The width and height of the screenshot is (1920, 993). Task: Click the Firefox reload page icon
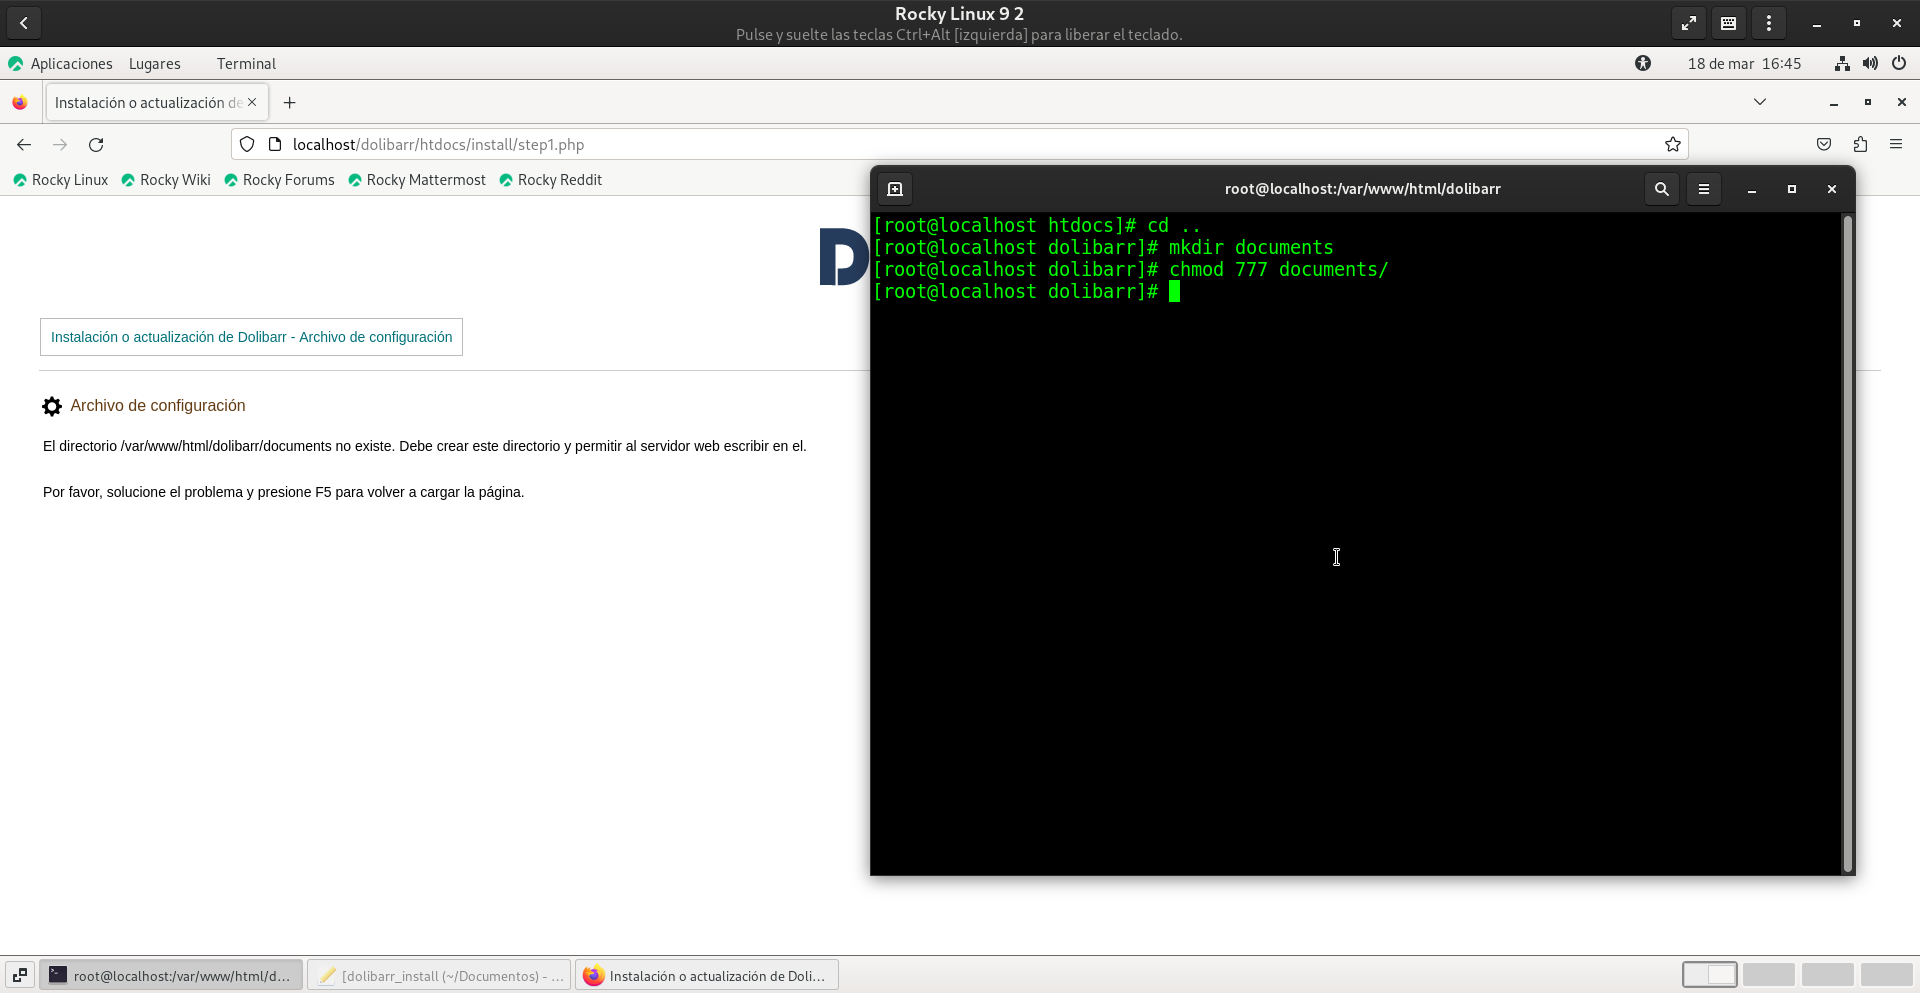(x=96, y=145)
